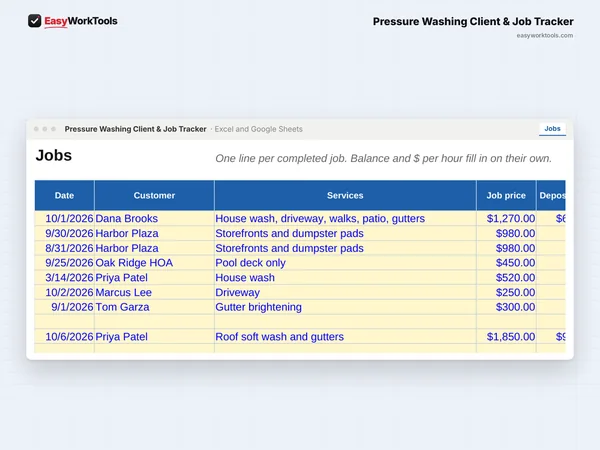Screen dimensions: 600x450
Task: Select Storefronts and dumpster pads in 9/30/2026 row
Action: point(345,233)
